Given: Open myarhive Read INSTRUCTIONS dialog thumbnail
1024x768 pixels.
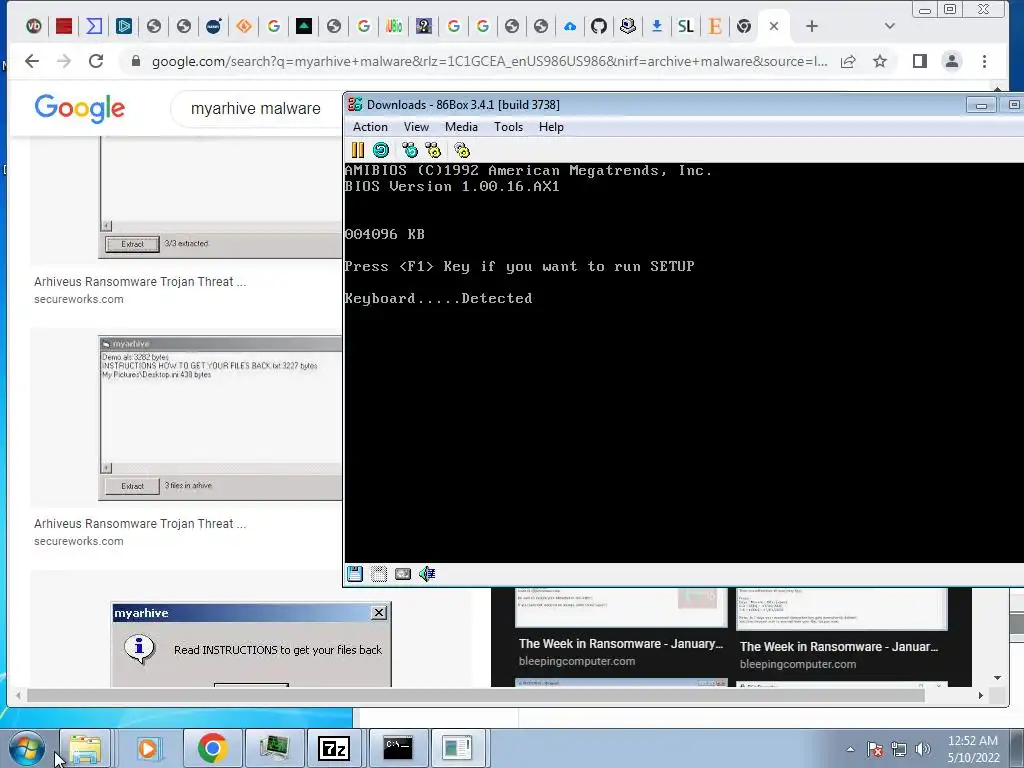Looking at the screenshot, I should click(251, 644).
